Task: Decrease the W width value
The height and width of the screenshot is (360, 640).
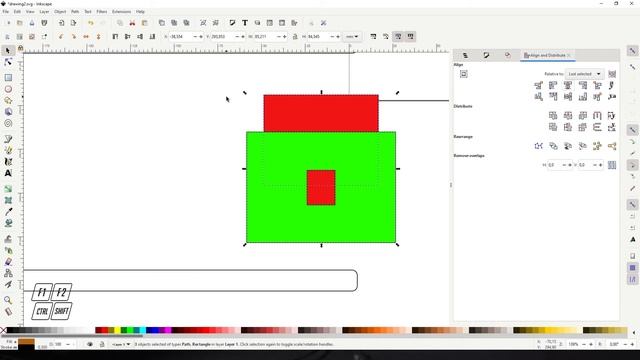Action: (x=279, y=37)
